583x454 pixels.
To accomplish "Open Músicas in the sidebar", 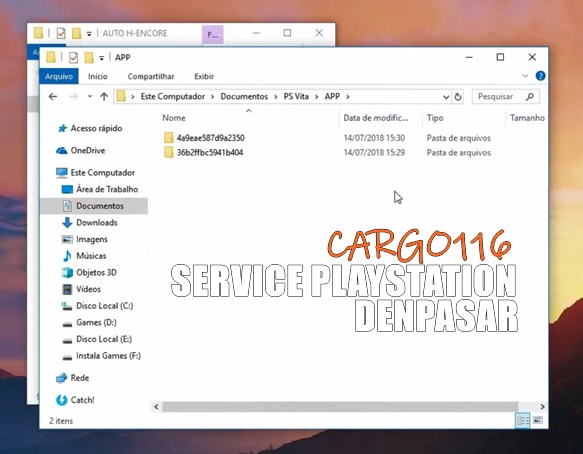I will 91,256.
